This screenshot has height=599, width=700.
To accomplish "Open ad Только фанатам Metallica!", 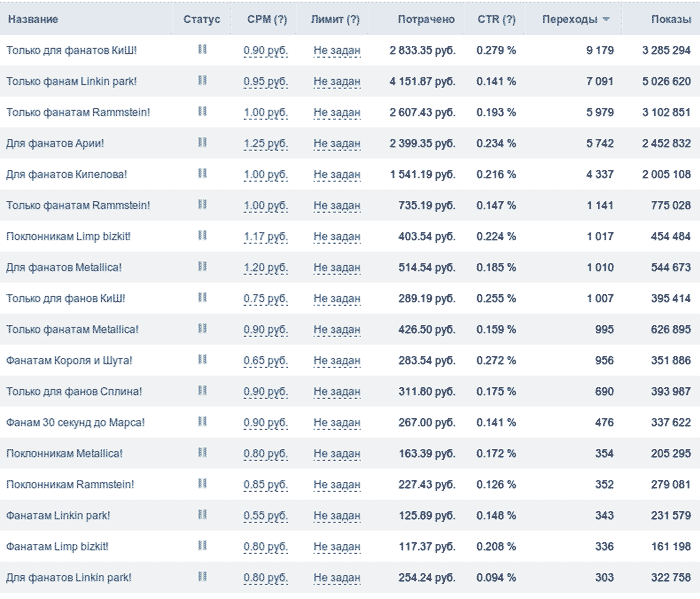I will pos(72,329).
